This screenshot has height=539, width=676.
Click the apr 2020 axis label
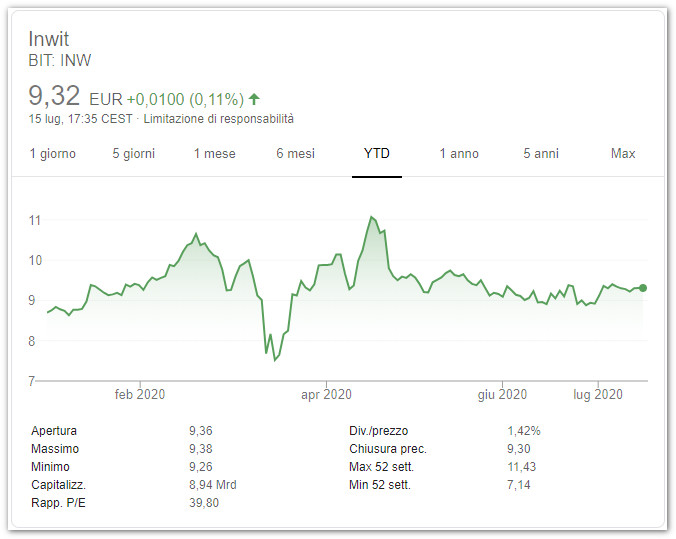click(x=326, y=395)
